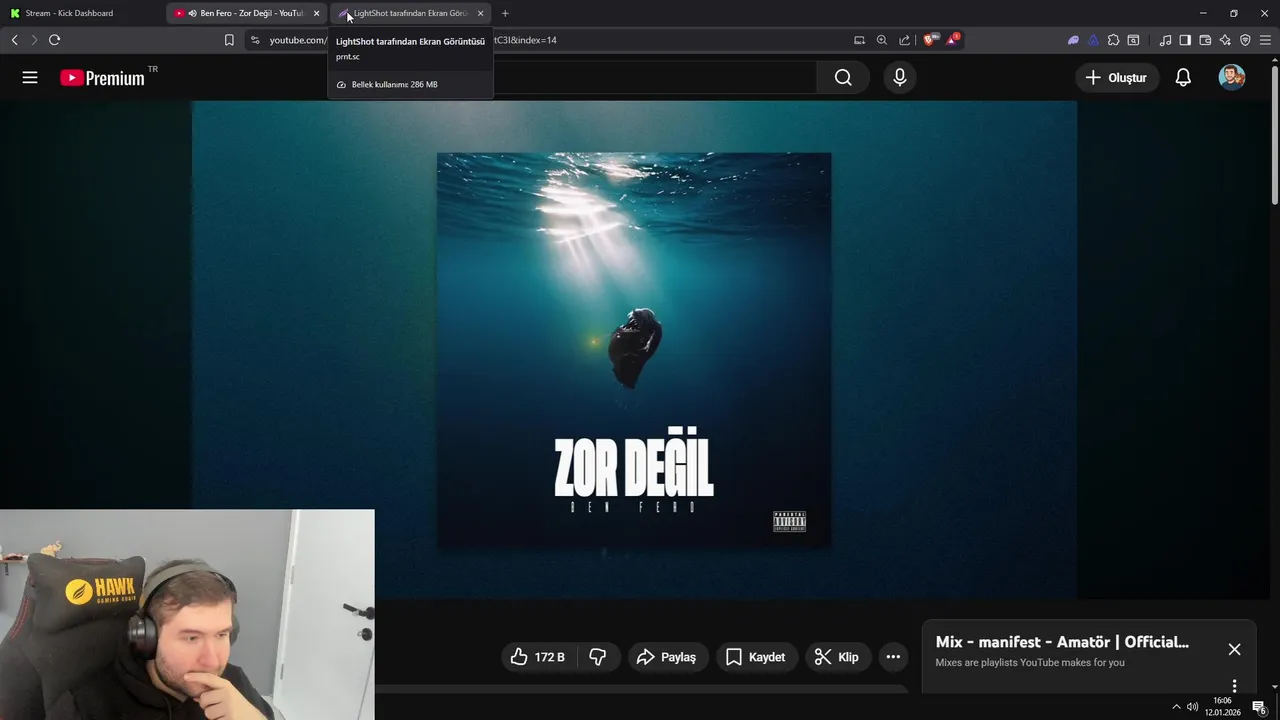Image resolution: width=1280 pixels, height=720 pixels.
Task: Open a new browser tab with plus
Action: 505,13
